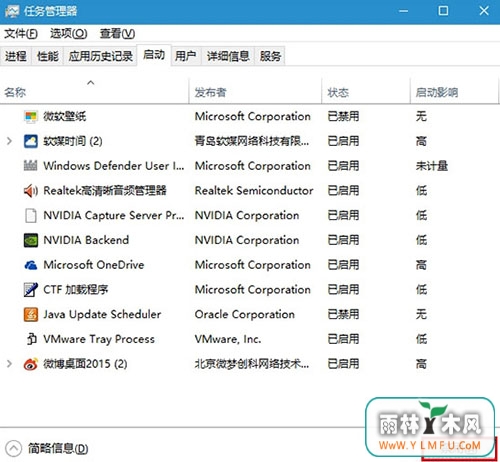Click the NVIDIA Backend green icon
Screen dimensions: 500x462
(x=31, y=240)
